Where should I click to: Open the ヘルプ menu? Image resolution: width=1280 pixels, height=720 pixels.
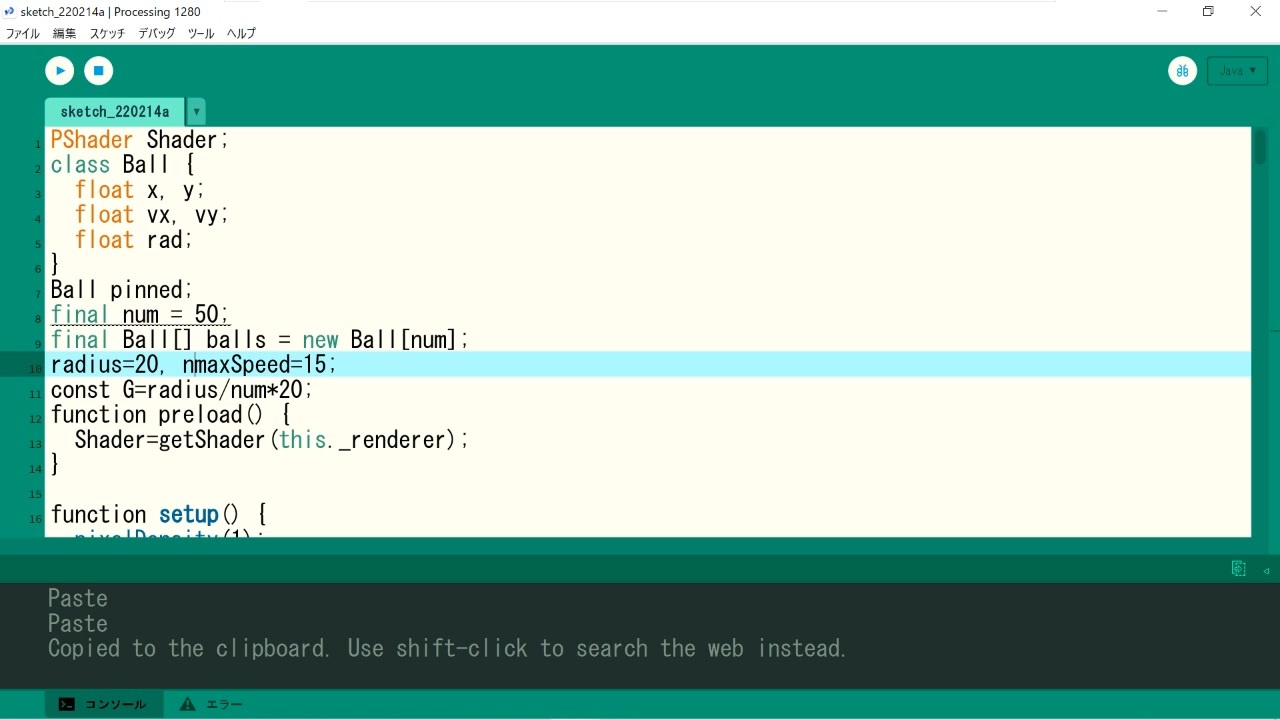[x=241, y=33]
